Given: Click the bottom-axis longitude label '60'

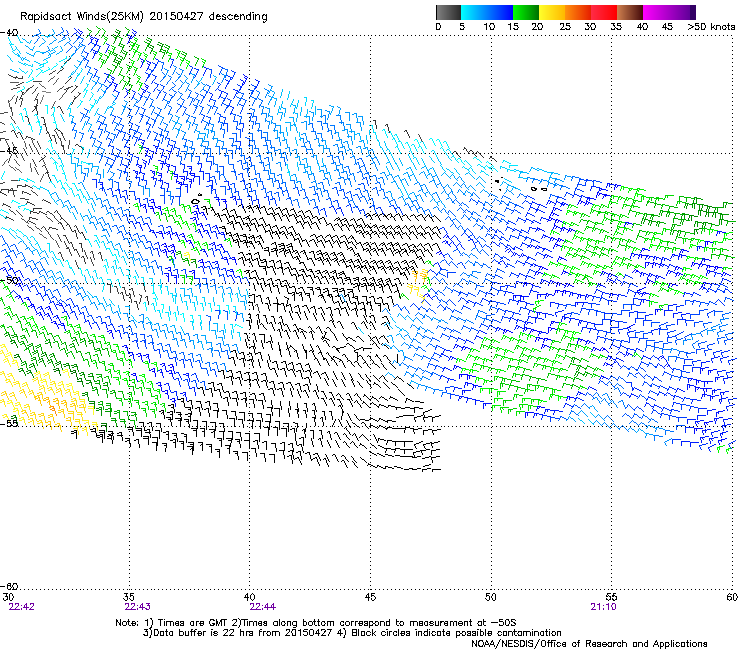Looking at the screenshot, I should click(732, 597).
